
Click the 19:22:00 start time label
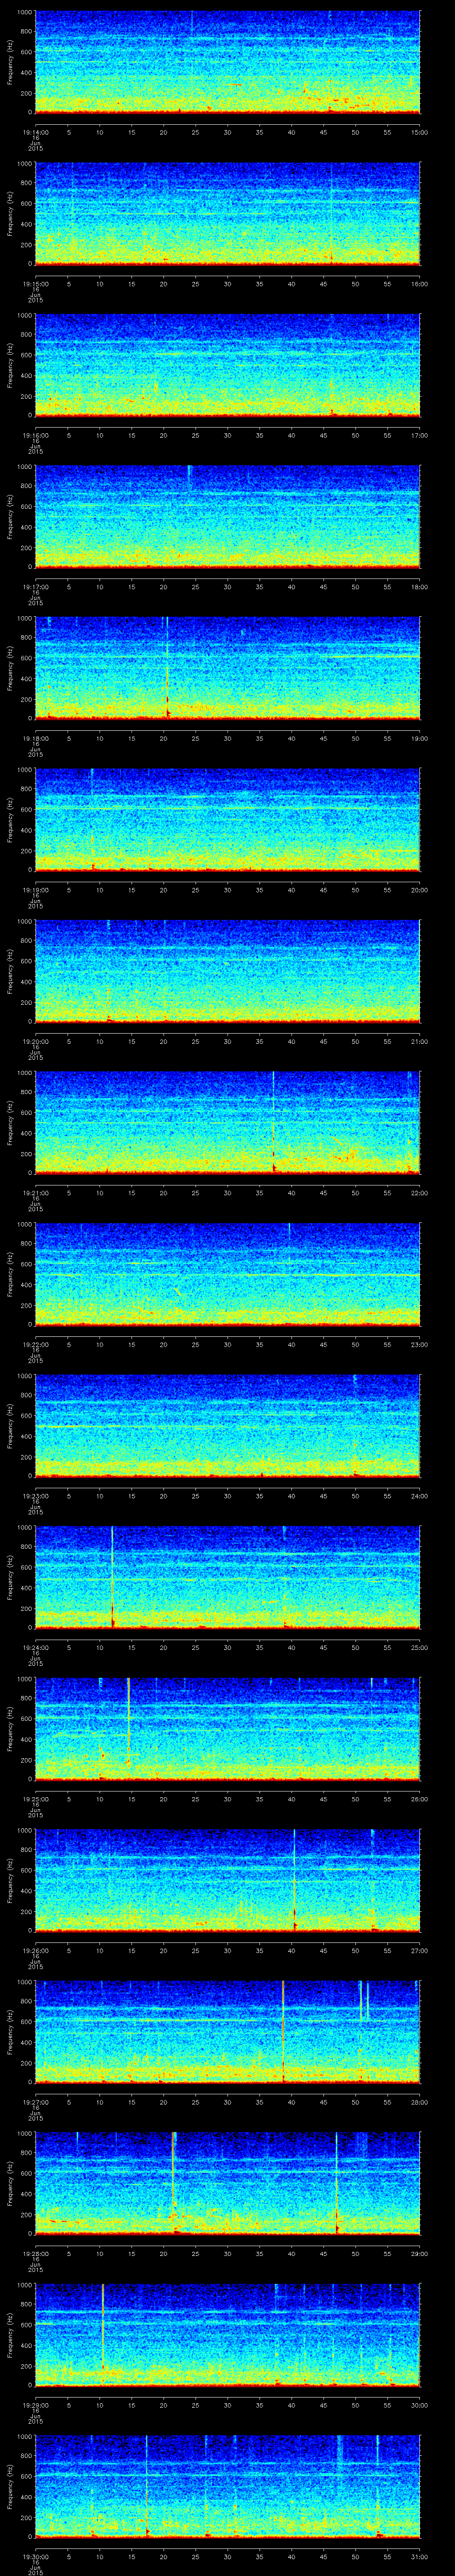[x=35, y=1344]
